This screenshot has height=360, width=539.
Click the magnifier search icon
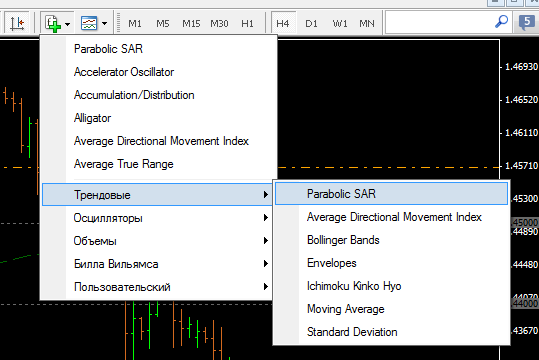tap(501, 22)
